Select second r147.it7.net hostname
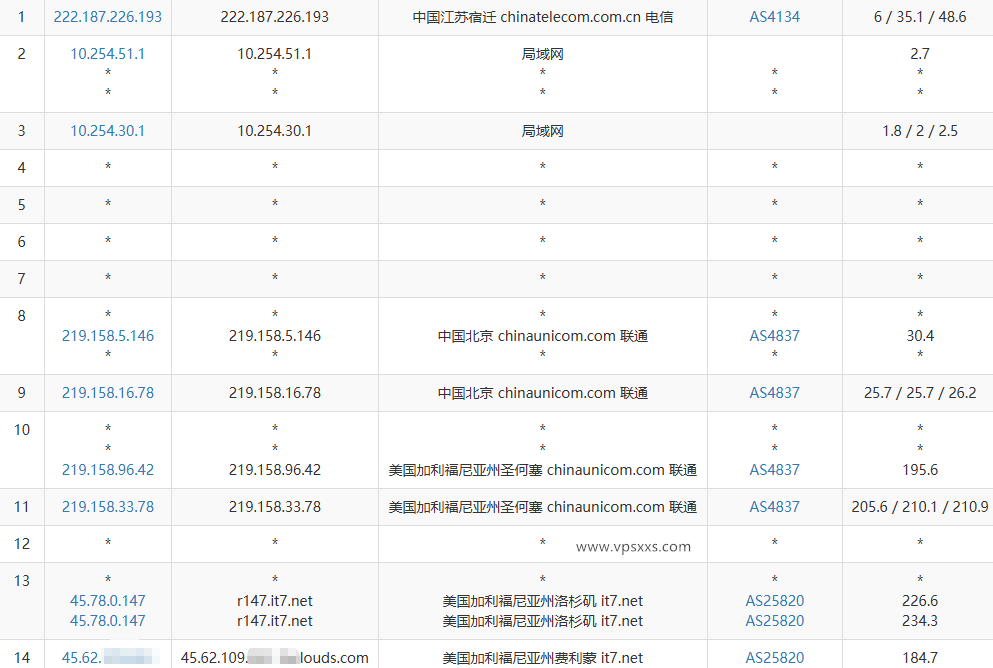This screenshot has height=668, width=993. 275,621
